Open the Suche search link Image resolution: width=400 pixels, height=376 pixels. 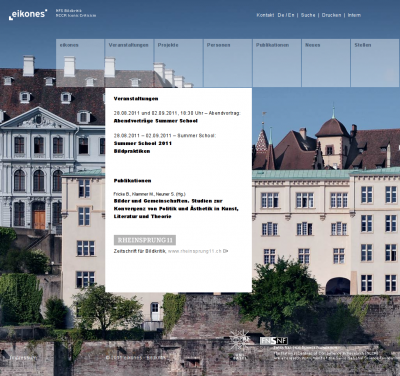coord(308,15)
